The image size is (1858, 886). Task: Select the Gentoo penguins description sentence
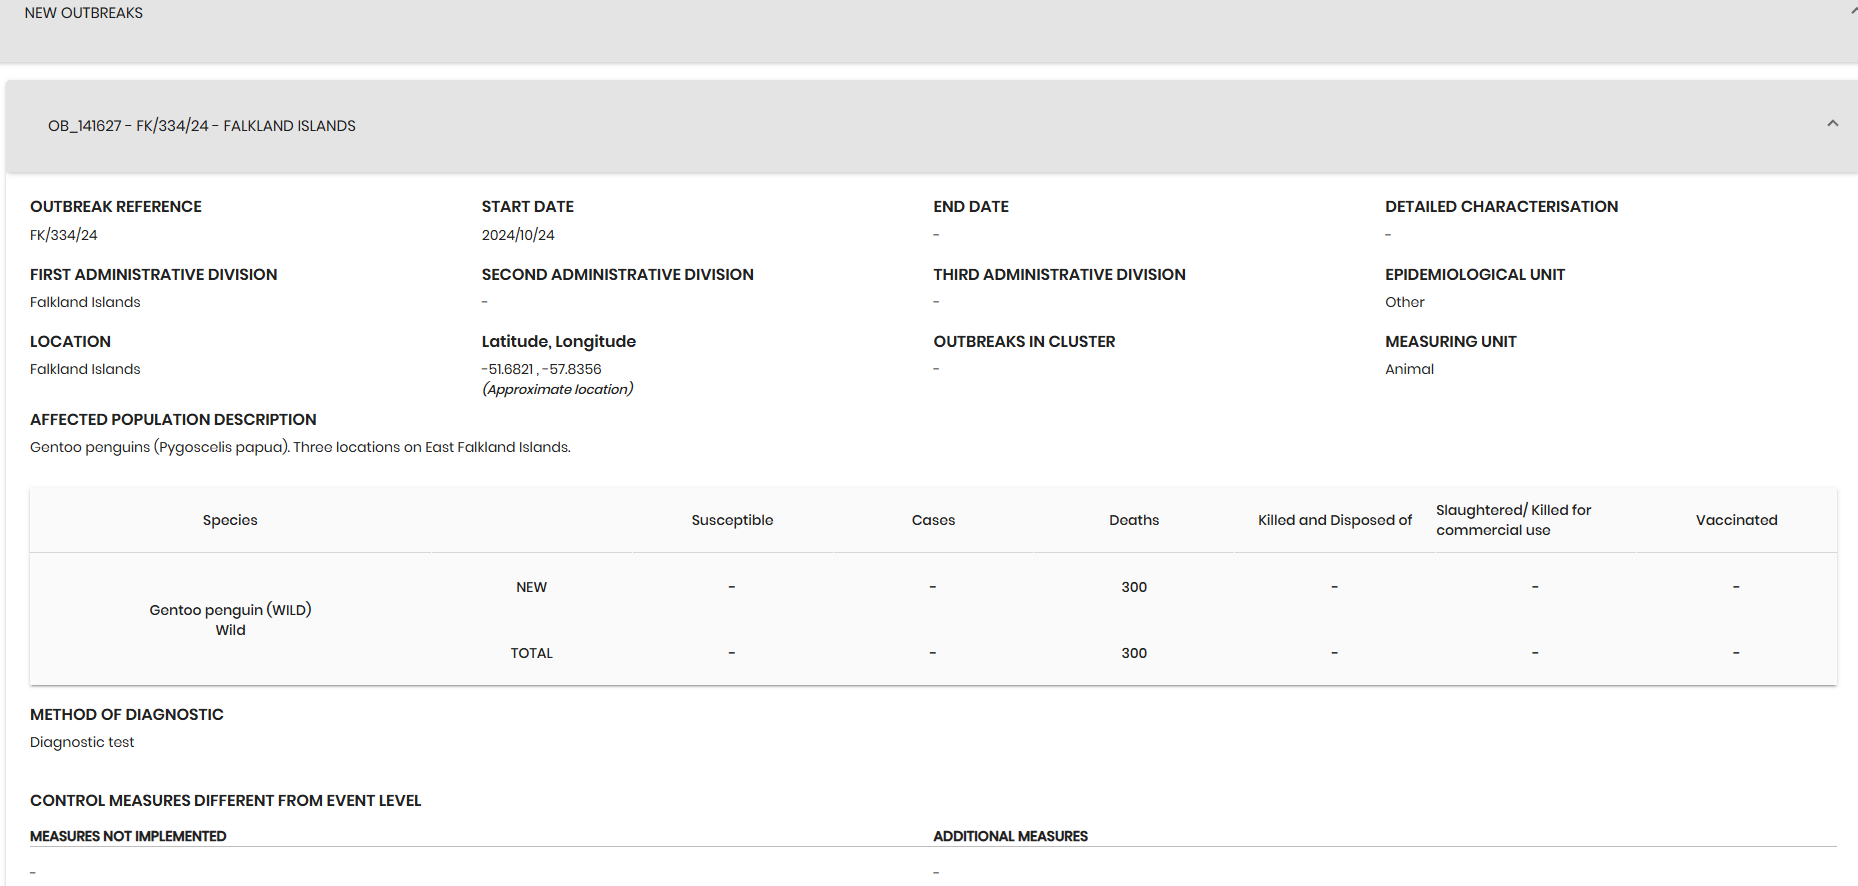(x=300, y=447)
